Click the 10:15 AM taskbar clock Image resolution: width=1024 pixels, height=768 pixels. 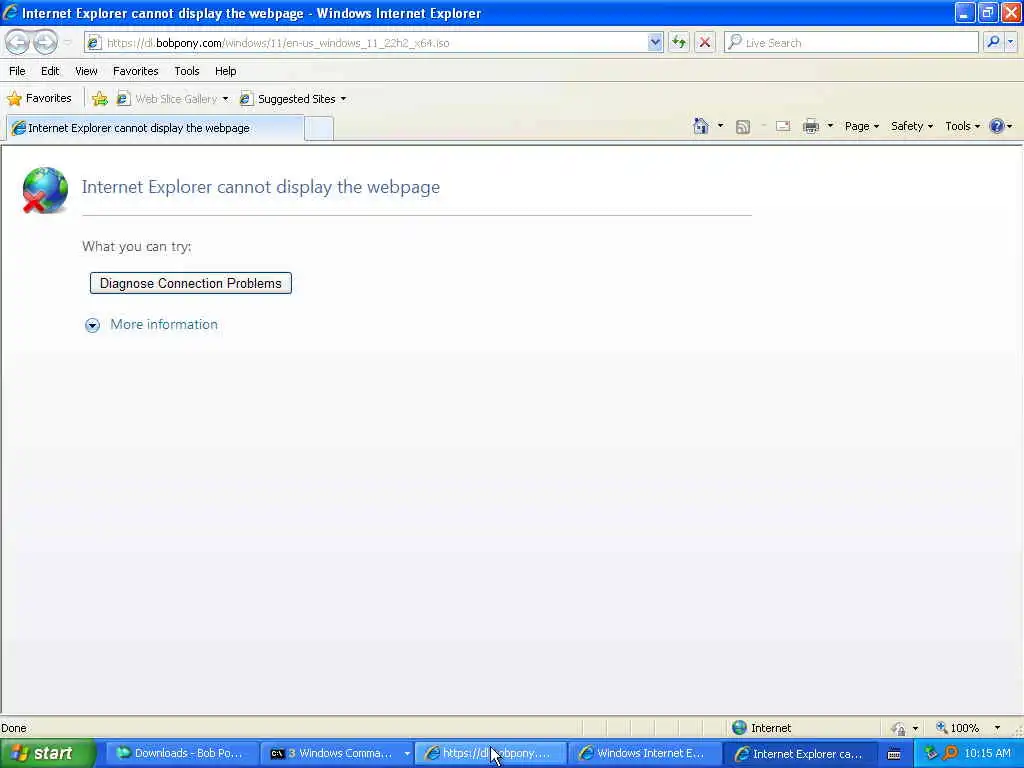tap(987, 754)
